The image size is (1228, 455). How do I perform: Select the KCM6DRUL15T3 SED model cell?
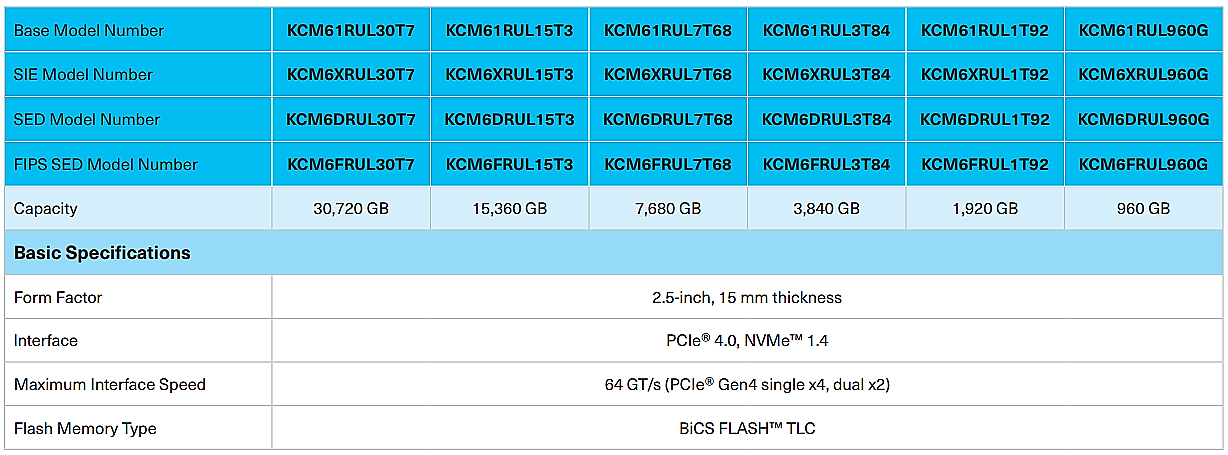[x=509, y=120]
